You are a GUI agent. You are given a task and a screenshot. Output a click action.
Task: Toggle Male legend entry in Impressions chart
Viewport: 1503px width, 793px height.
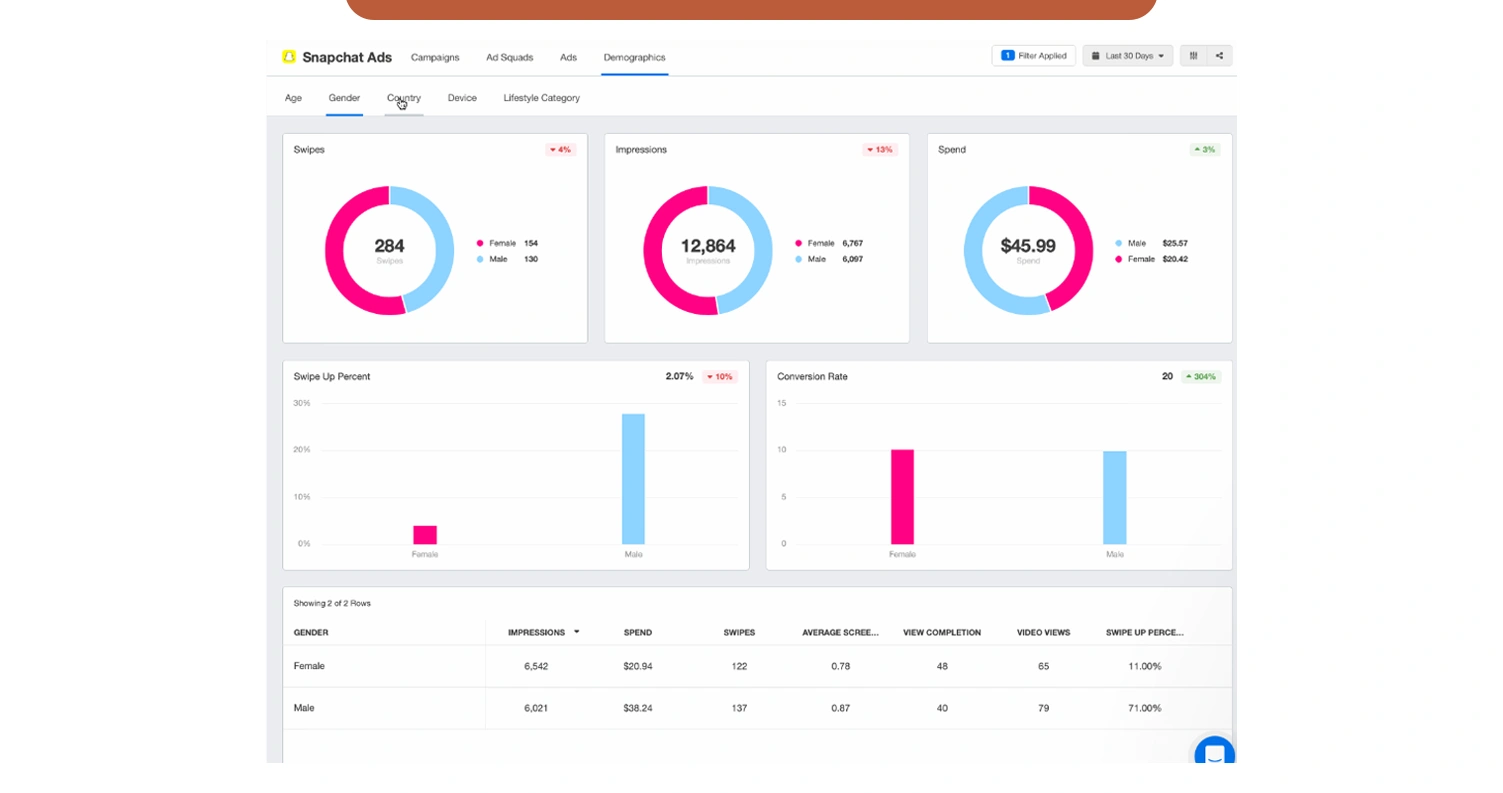[816, 259]
